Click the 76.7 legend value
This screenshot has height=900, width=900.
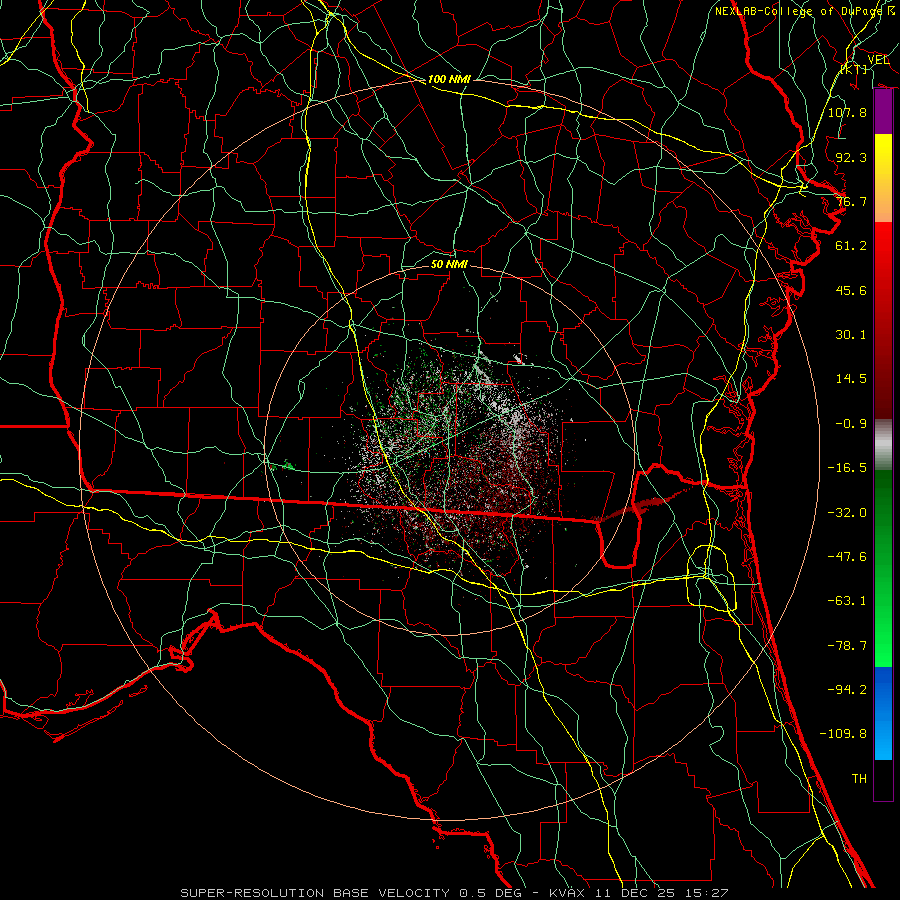(x=851, y=201)
